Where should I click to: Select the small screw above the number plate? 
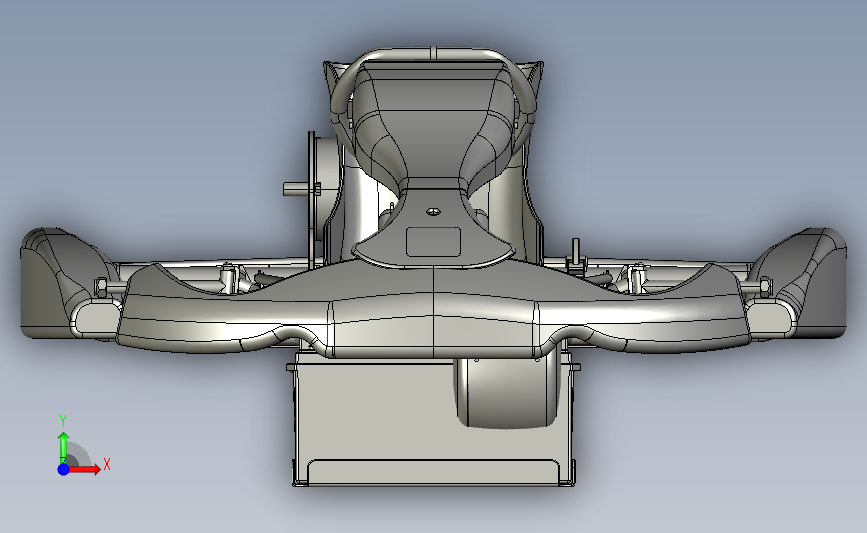click(x=434, y=211)
